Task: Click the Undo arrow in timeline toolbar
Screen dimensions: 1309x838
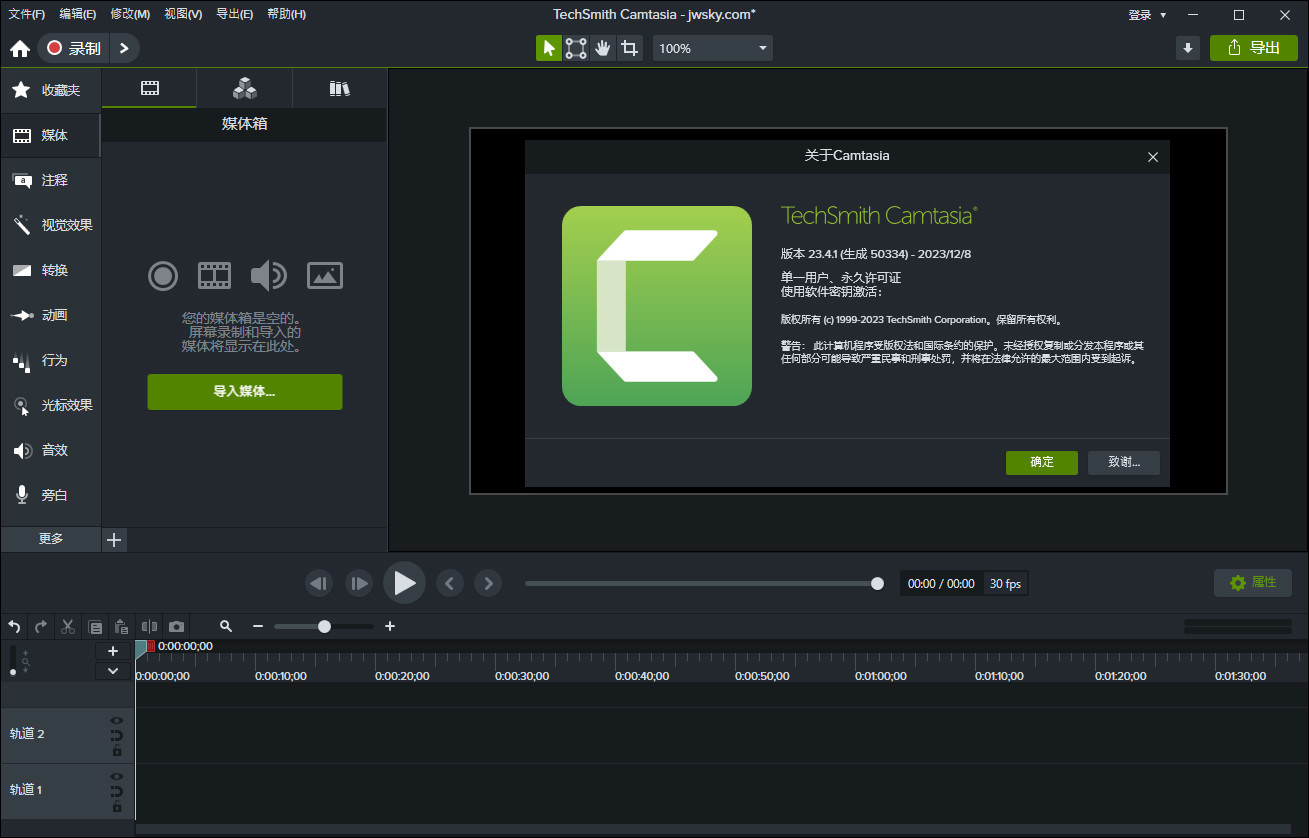Action: 14,627
